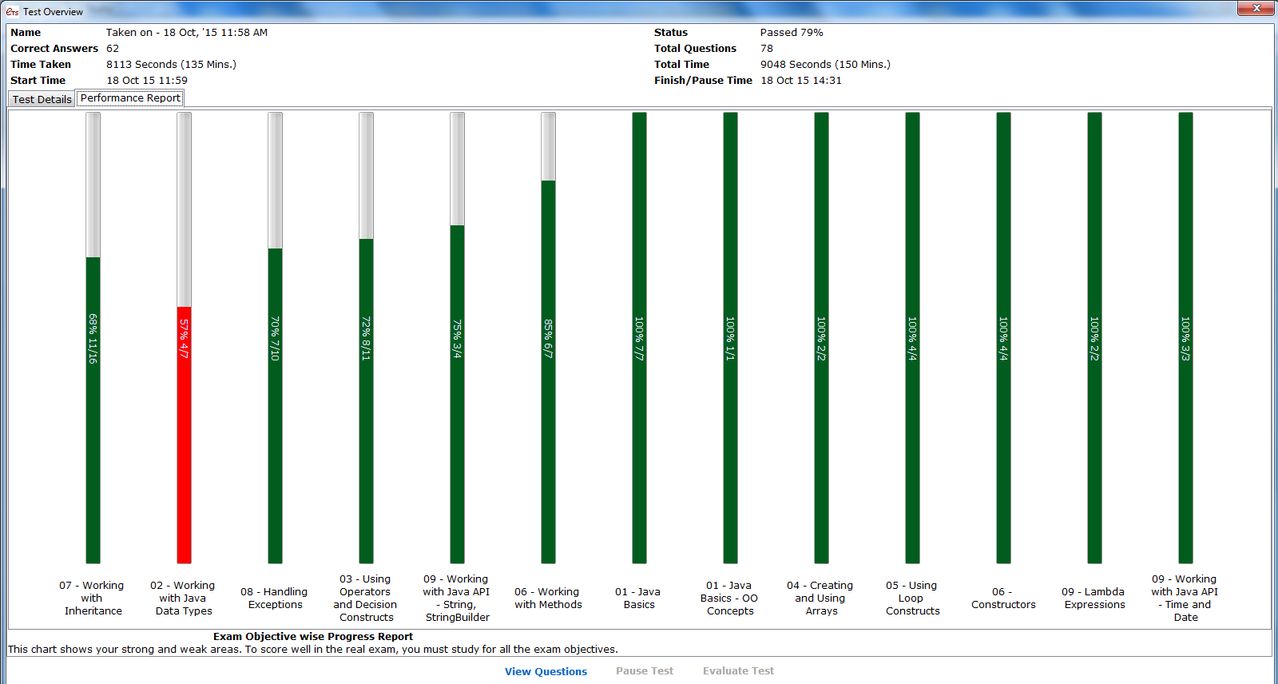
Task: Close the Test Overview window
Action: click(1252, 9)
